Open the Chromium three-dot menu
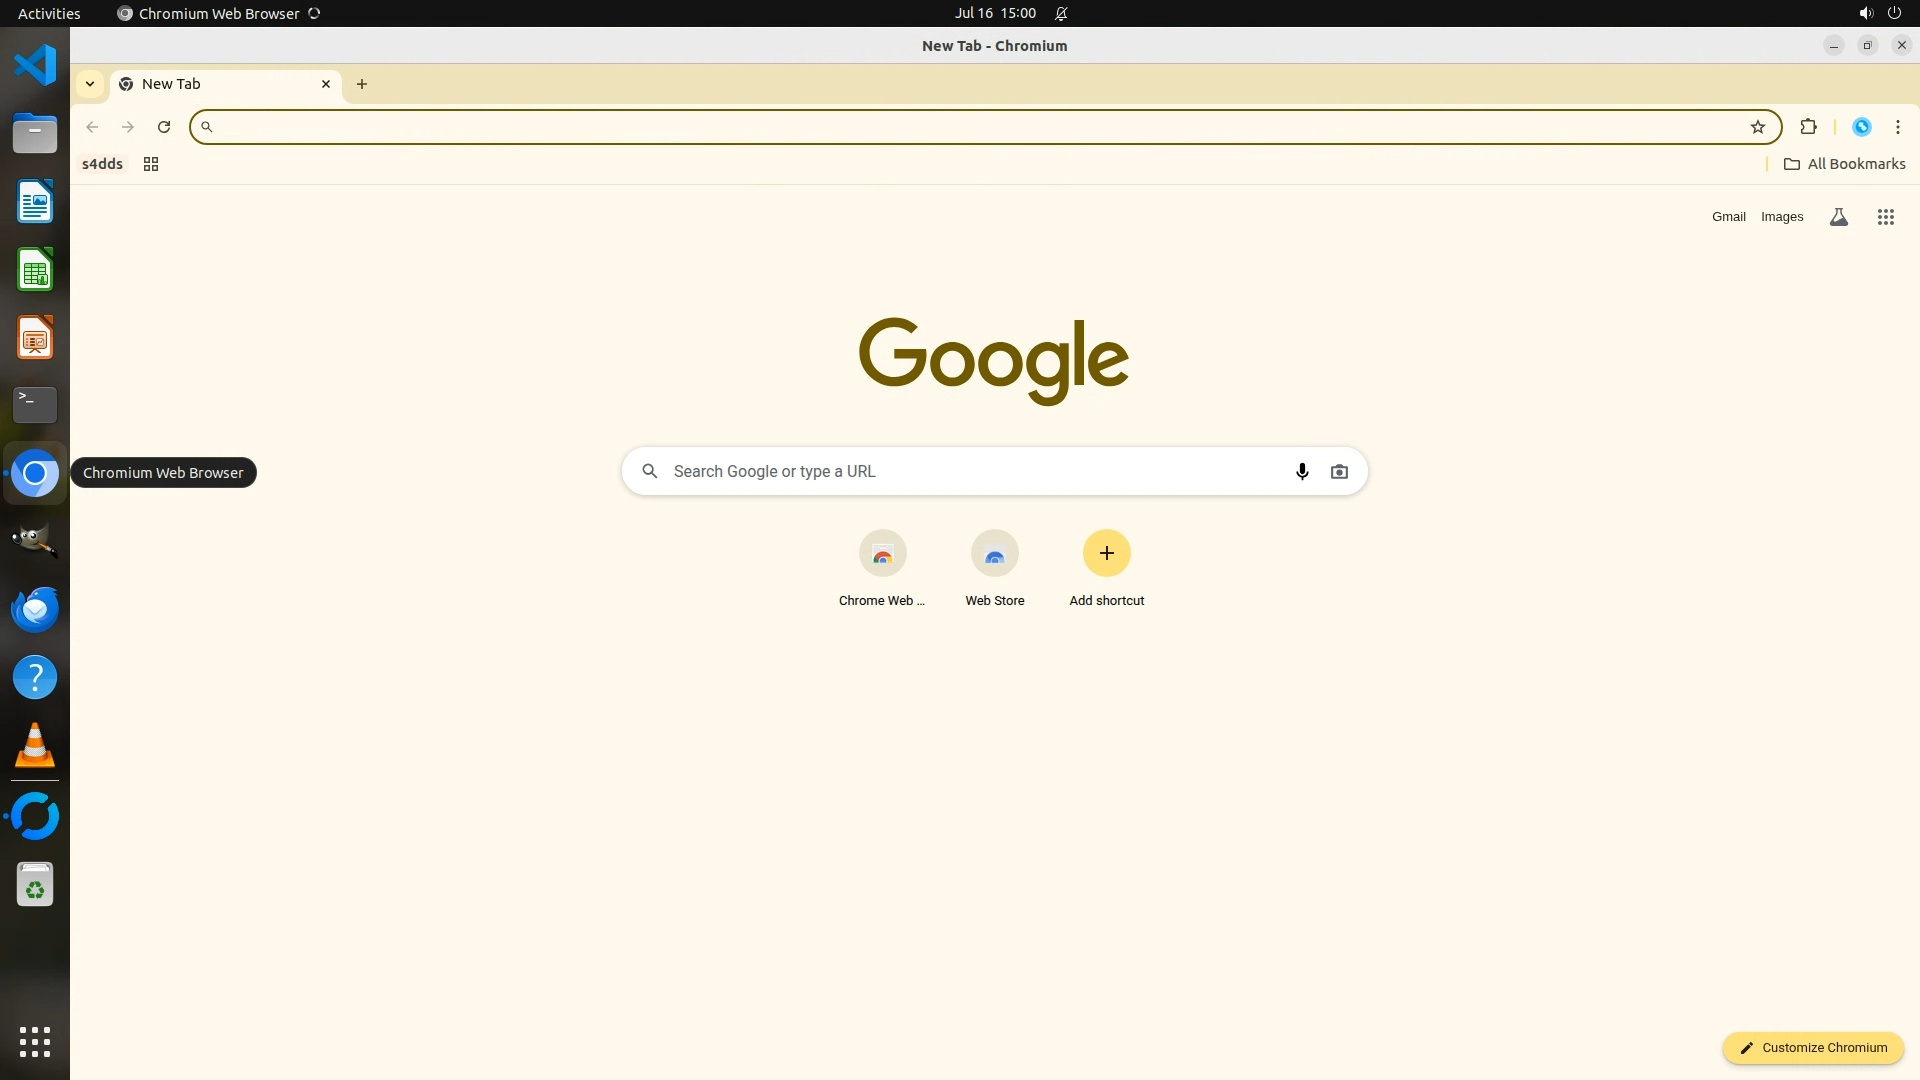The image size is (1920, 1080). (x=1897, y=127)
